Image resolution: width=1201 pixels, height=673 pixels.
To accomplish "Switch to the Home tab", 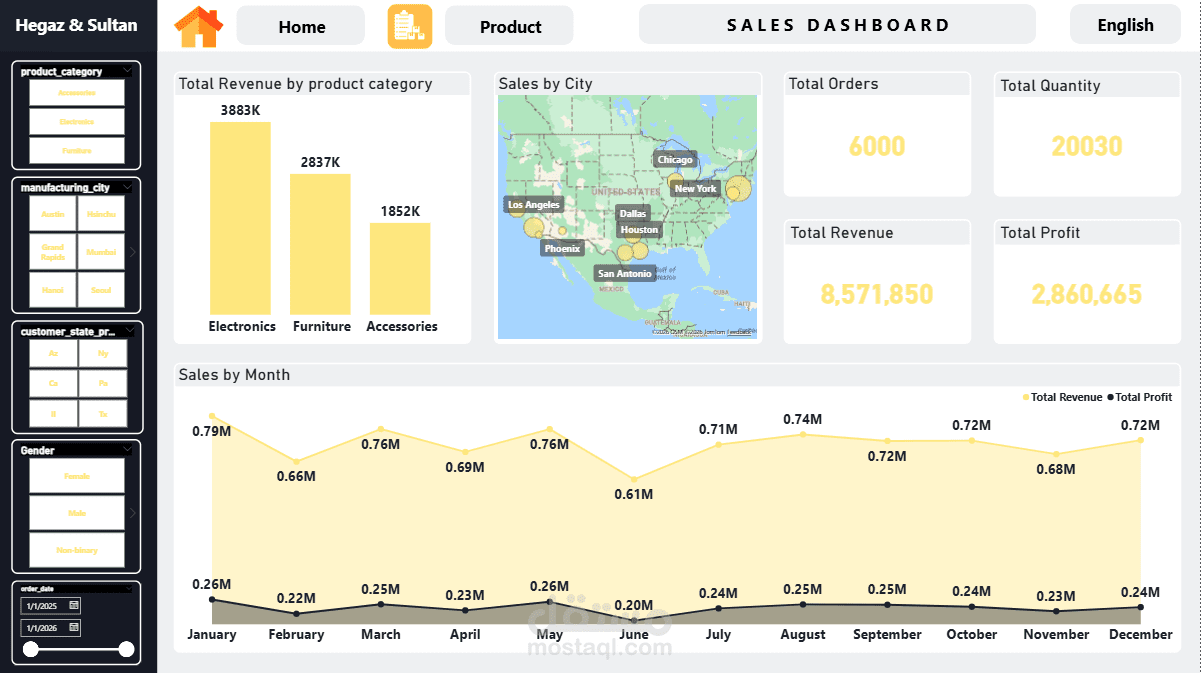I will pyautogui.click(x=300, y=26).
